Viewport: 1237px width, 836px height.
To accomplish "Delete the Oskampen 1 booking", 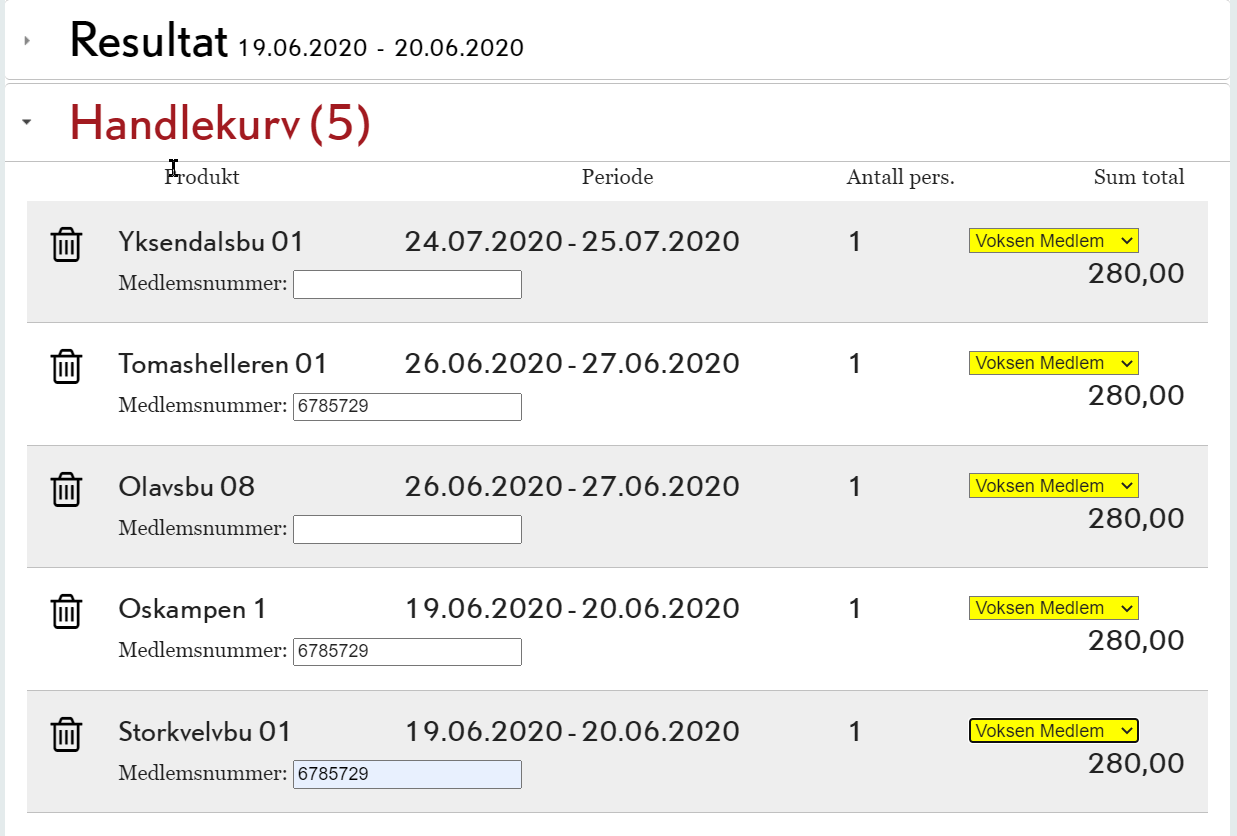I will (66, 611).
